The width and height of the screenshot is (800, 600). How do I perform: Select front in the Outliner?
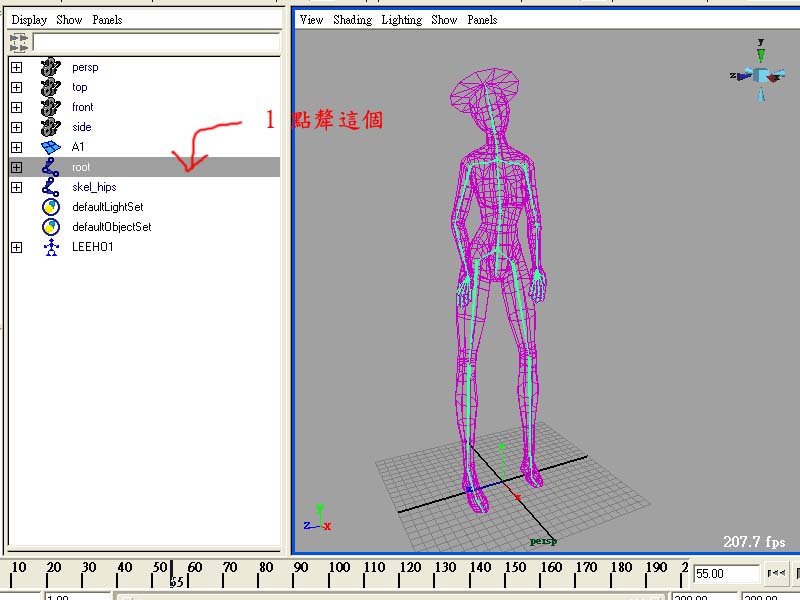tap(83, 107)
